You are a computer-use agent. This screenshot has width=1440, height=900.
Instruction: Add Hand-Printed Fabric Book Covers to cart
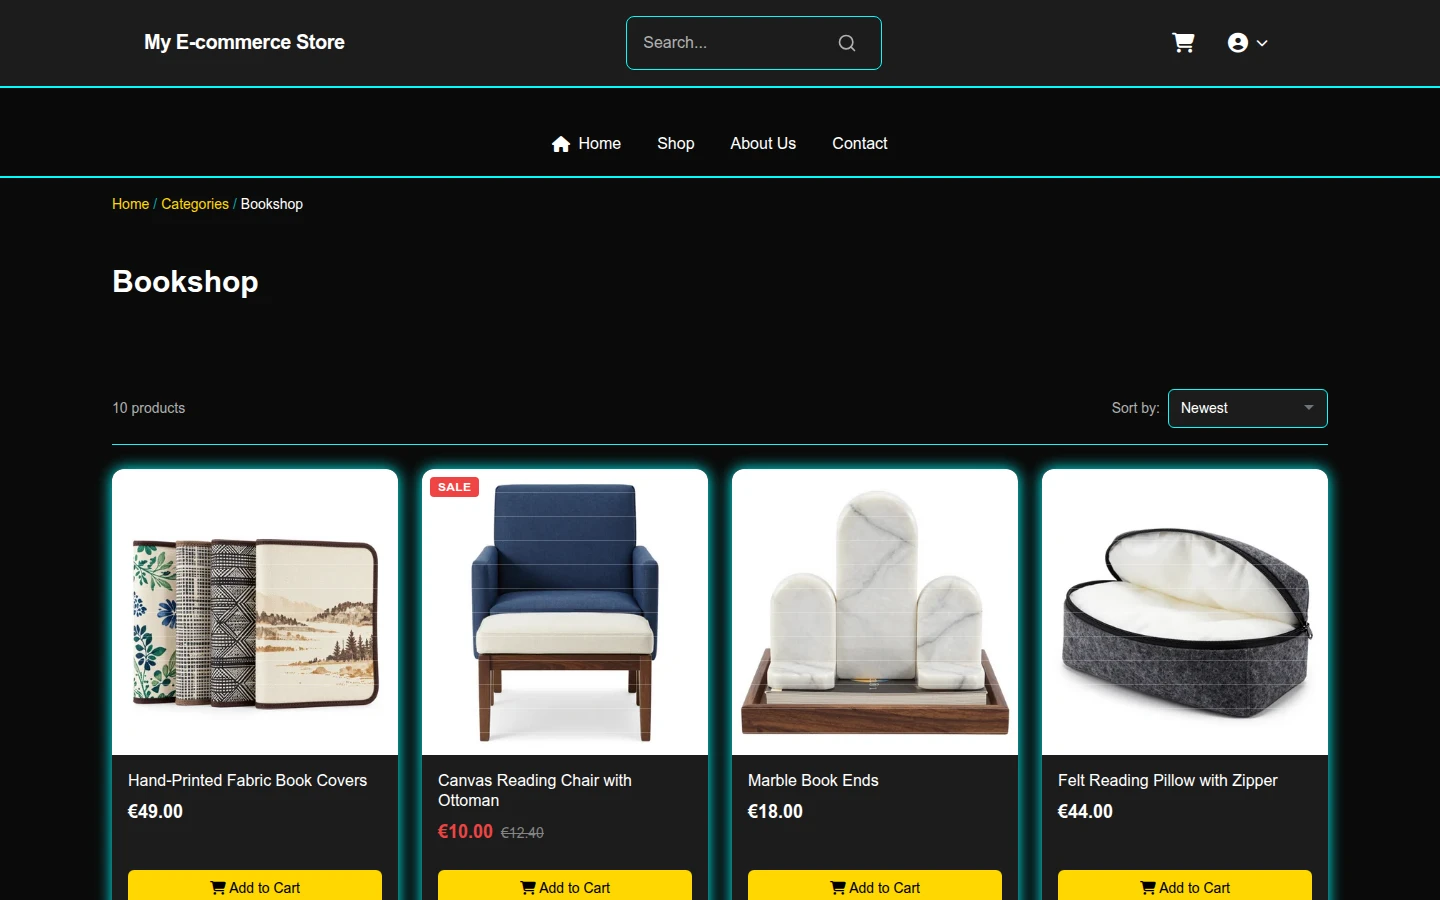[x=255, y=885]
